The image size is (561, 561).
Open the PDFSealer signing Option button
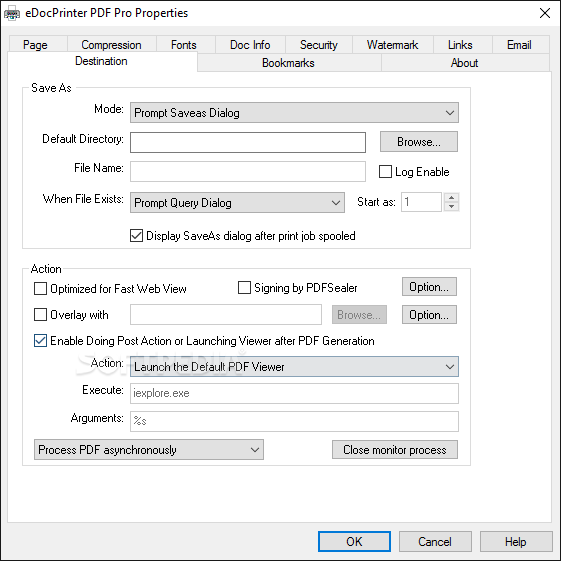429,287
